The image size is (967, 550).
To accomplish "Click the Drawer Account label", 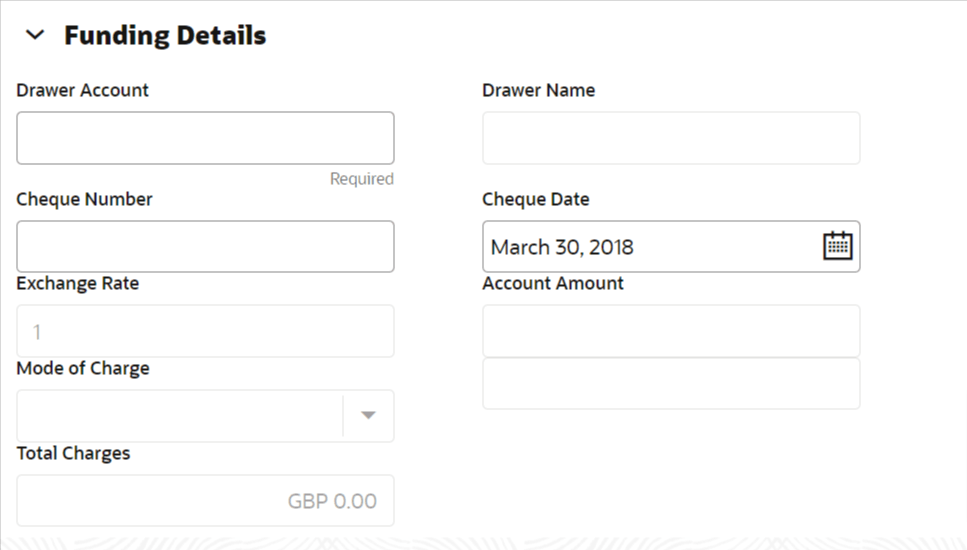I will pos(83,90).
